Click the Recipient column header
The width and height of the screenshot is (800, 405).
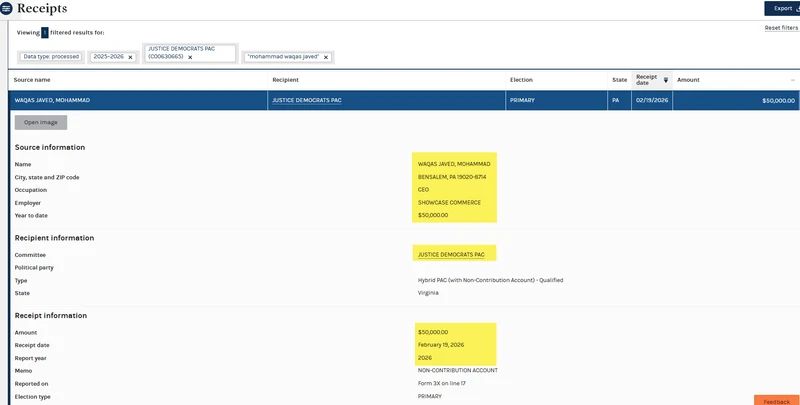click(285, 80)
